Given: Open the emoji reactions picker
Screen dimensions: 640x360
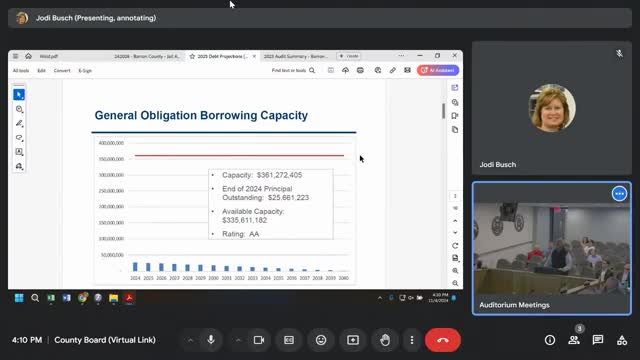Looking at the screenshot, I should point(321,340).
